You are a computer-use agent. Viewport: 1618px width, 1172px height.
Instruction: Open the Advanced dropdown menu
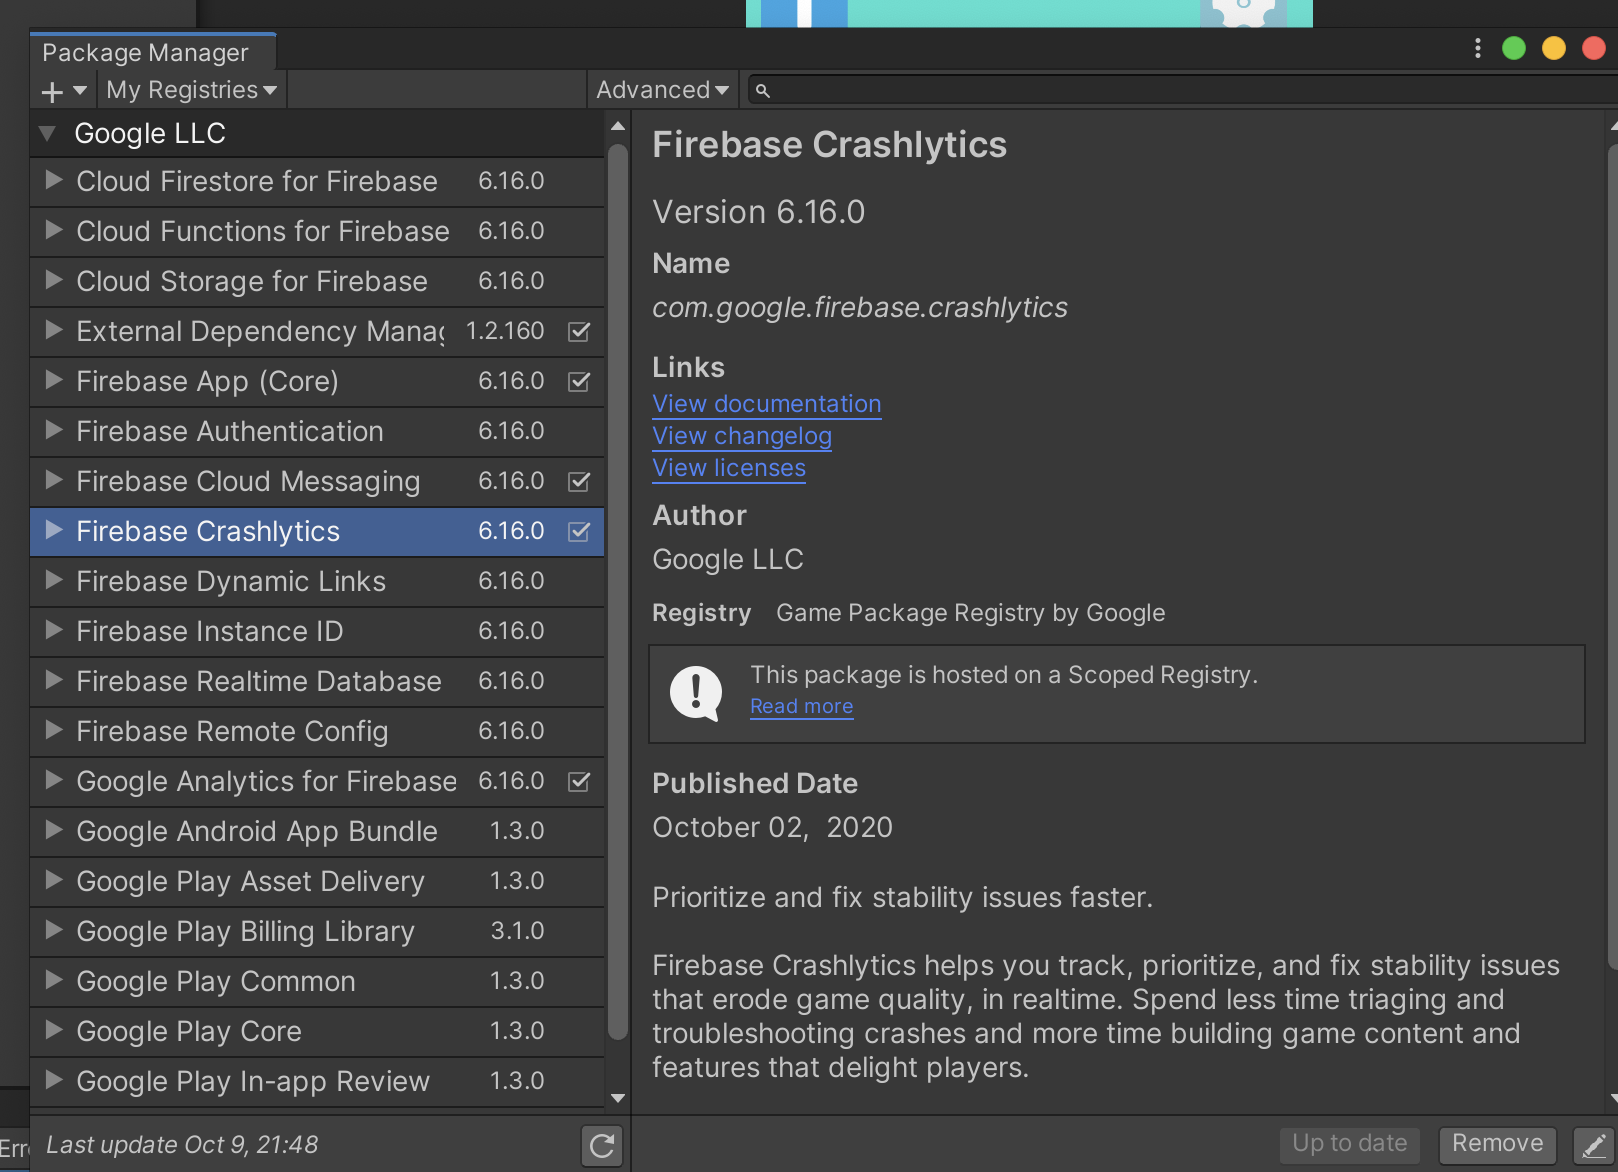click(662, 90)
